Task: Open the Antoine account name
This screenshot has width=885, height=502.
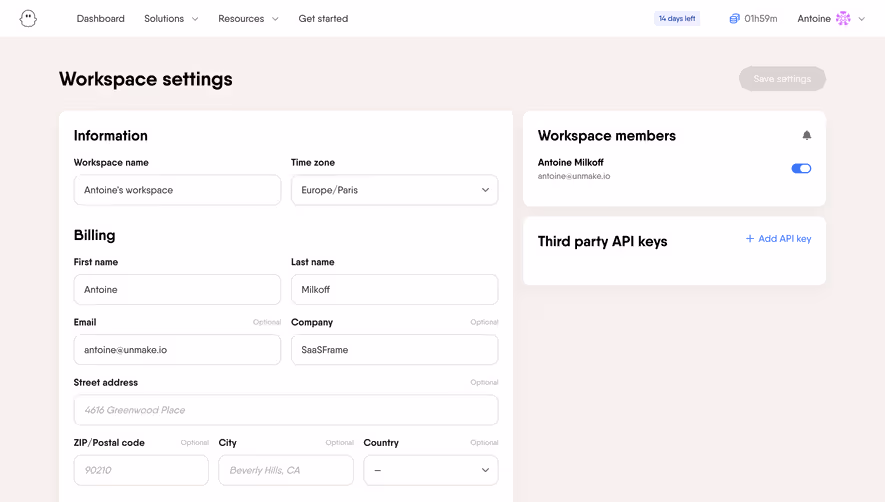Action: click(x=814, y=19)
